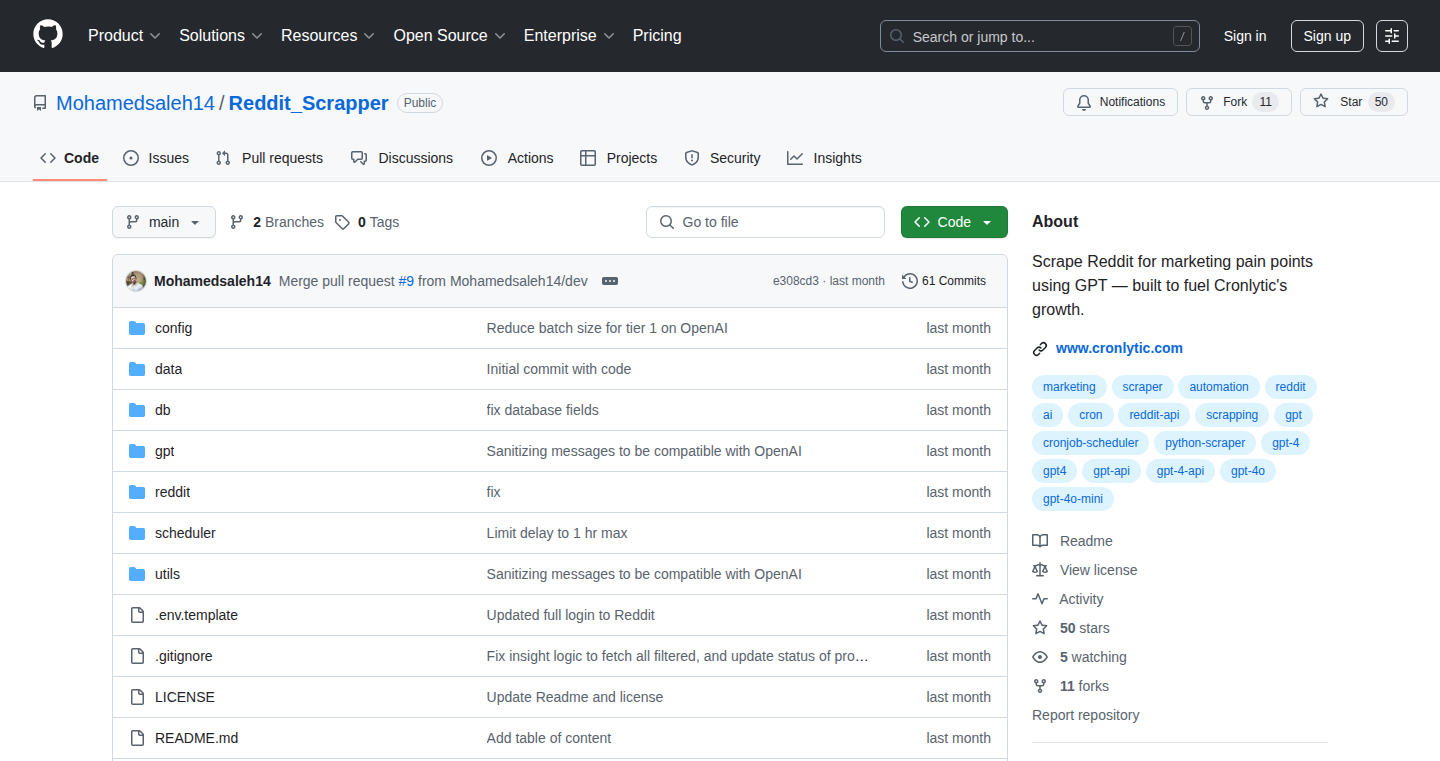Switch to the Insights tab
This screenshot has width=1440, height=761.
click(824, 158)
